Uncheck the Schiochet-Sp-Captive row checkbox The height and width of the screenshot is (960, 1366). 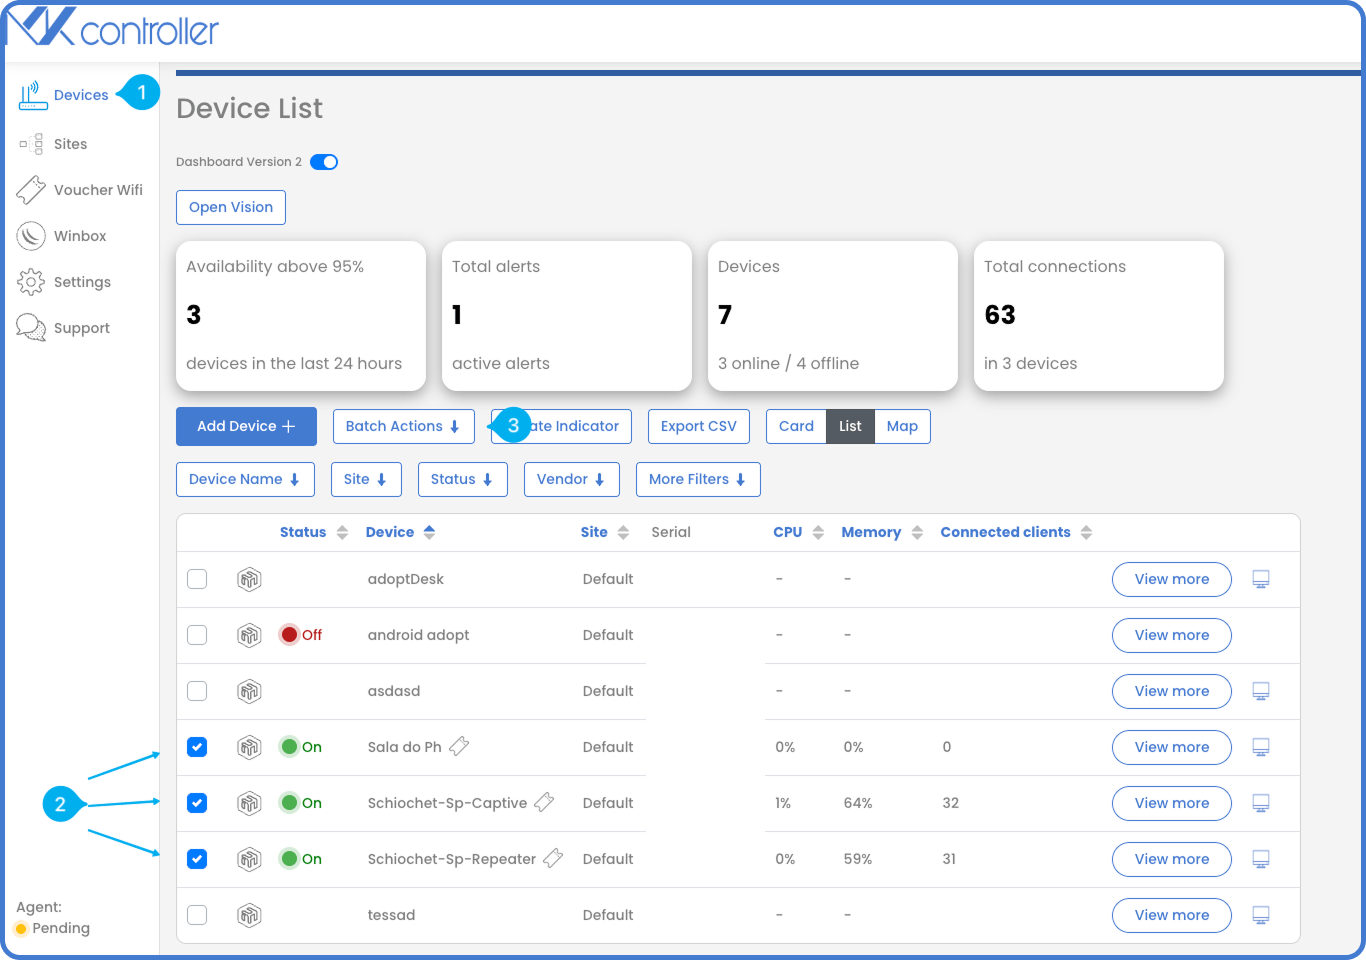pyautogui.click(x=197, y=803)
